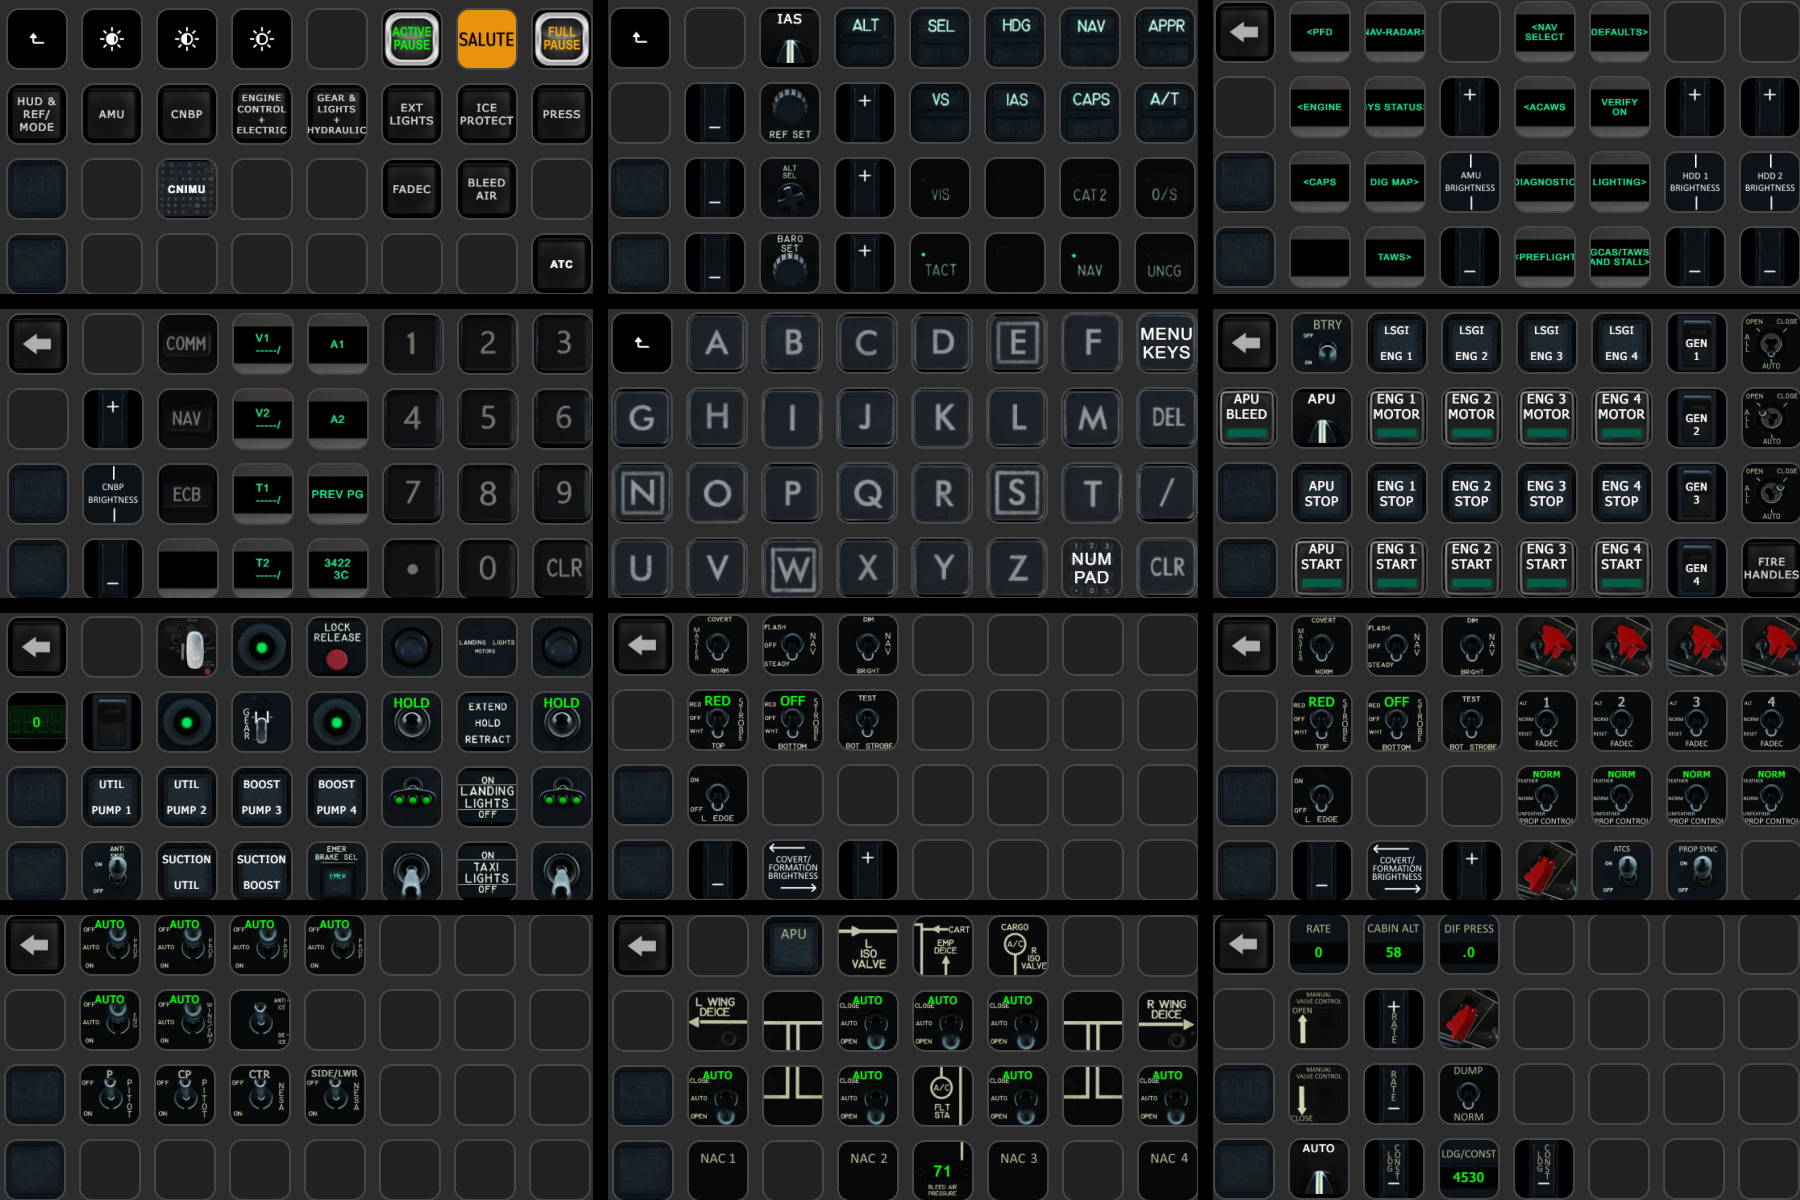Screen dimensions: 1800x1200
Task: Adjust the HDD 1 BRIGHTNESS control
Action: tap(1695, 182)
